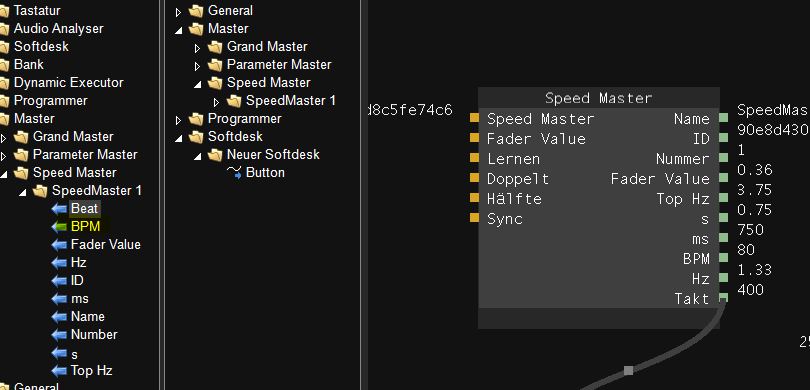810x390 pixels.
Task: Select Fader Value item in left tree
Action: tap(105, 244)
